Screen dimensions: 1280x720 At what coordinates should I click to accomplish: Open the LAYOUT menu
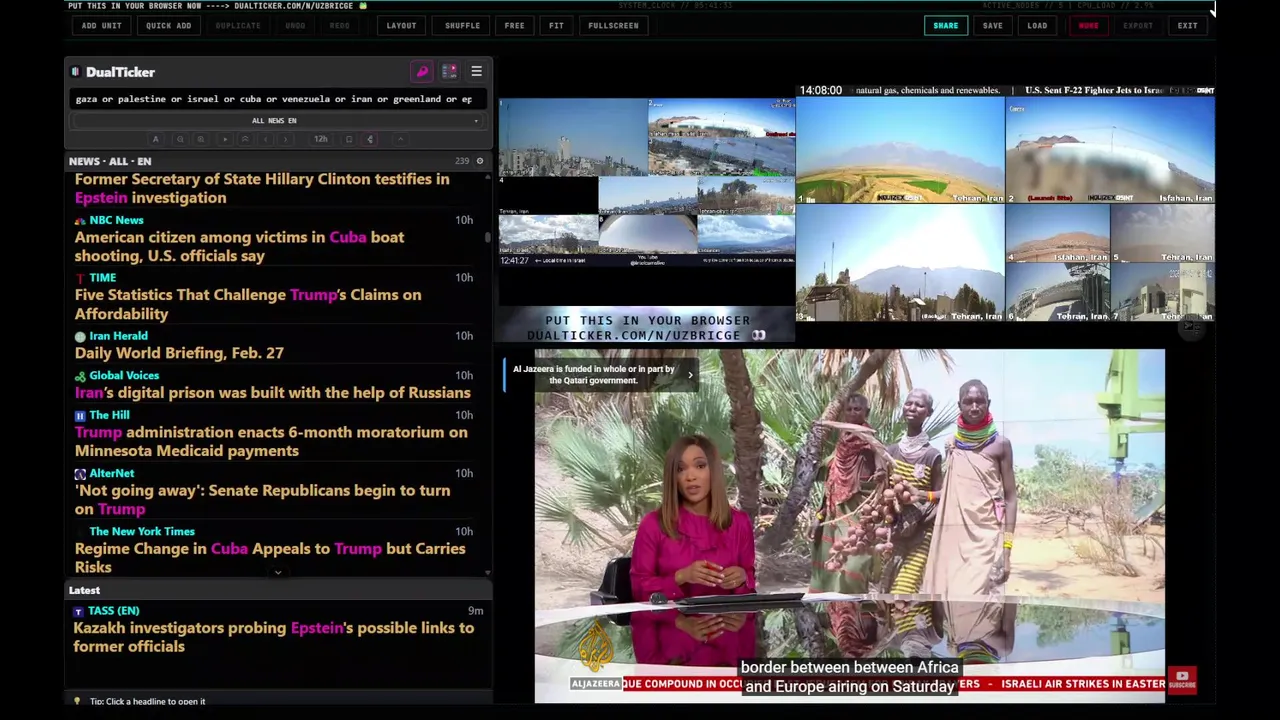(401, 26)
